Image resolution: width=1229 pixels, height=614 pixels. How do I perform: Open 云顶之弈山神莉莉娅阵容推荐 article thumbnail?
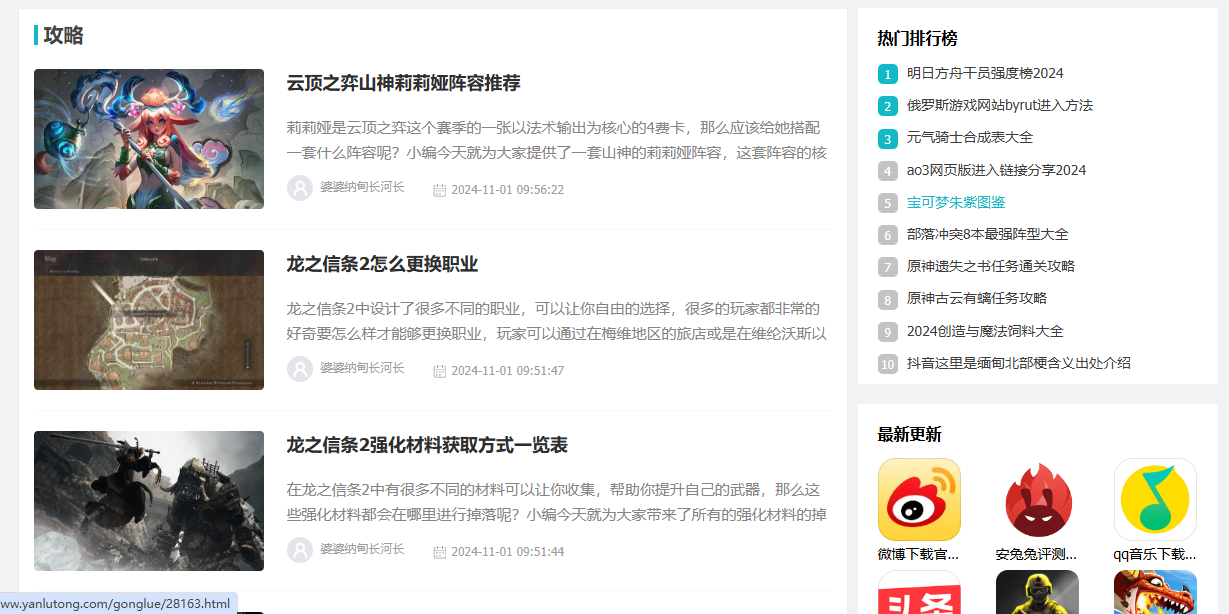point(149,139)
